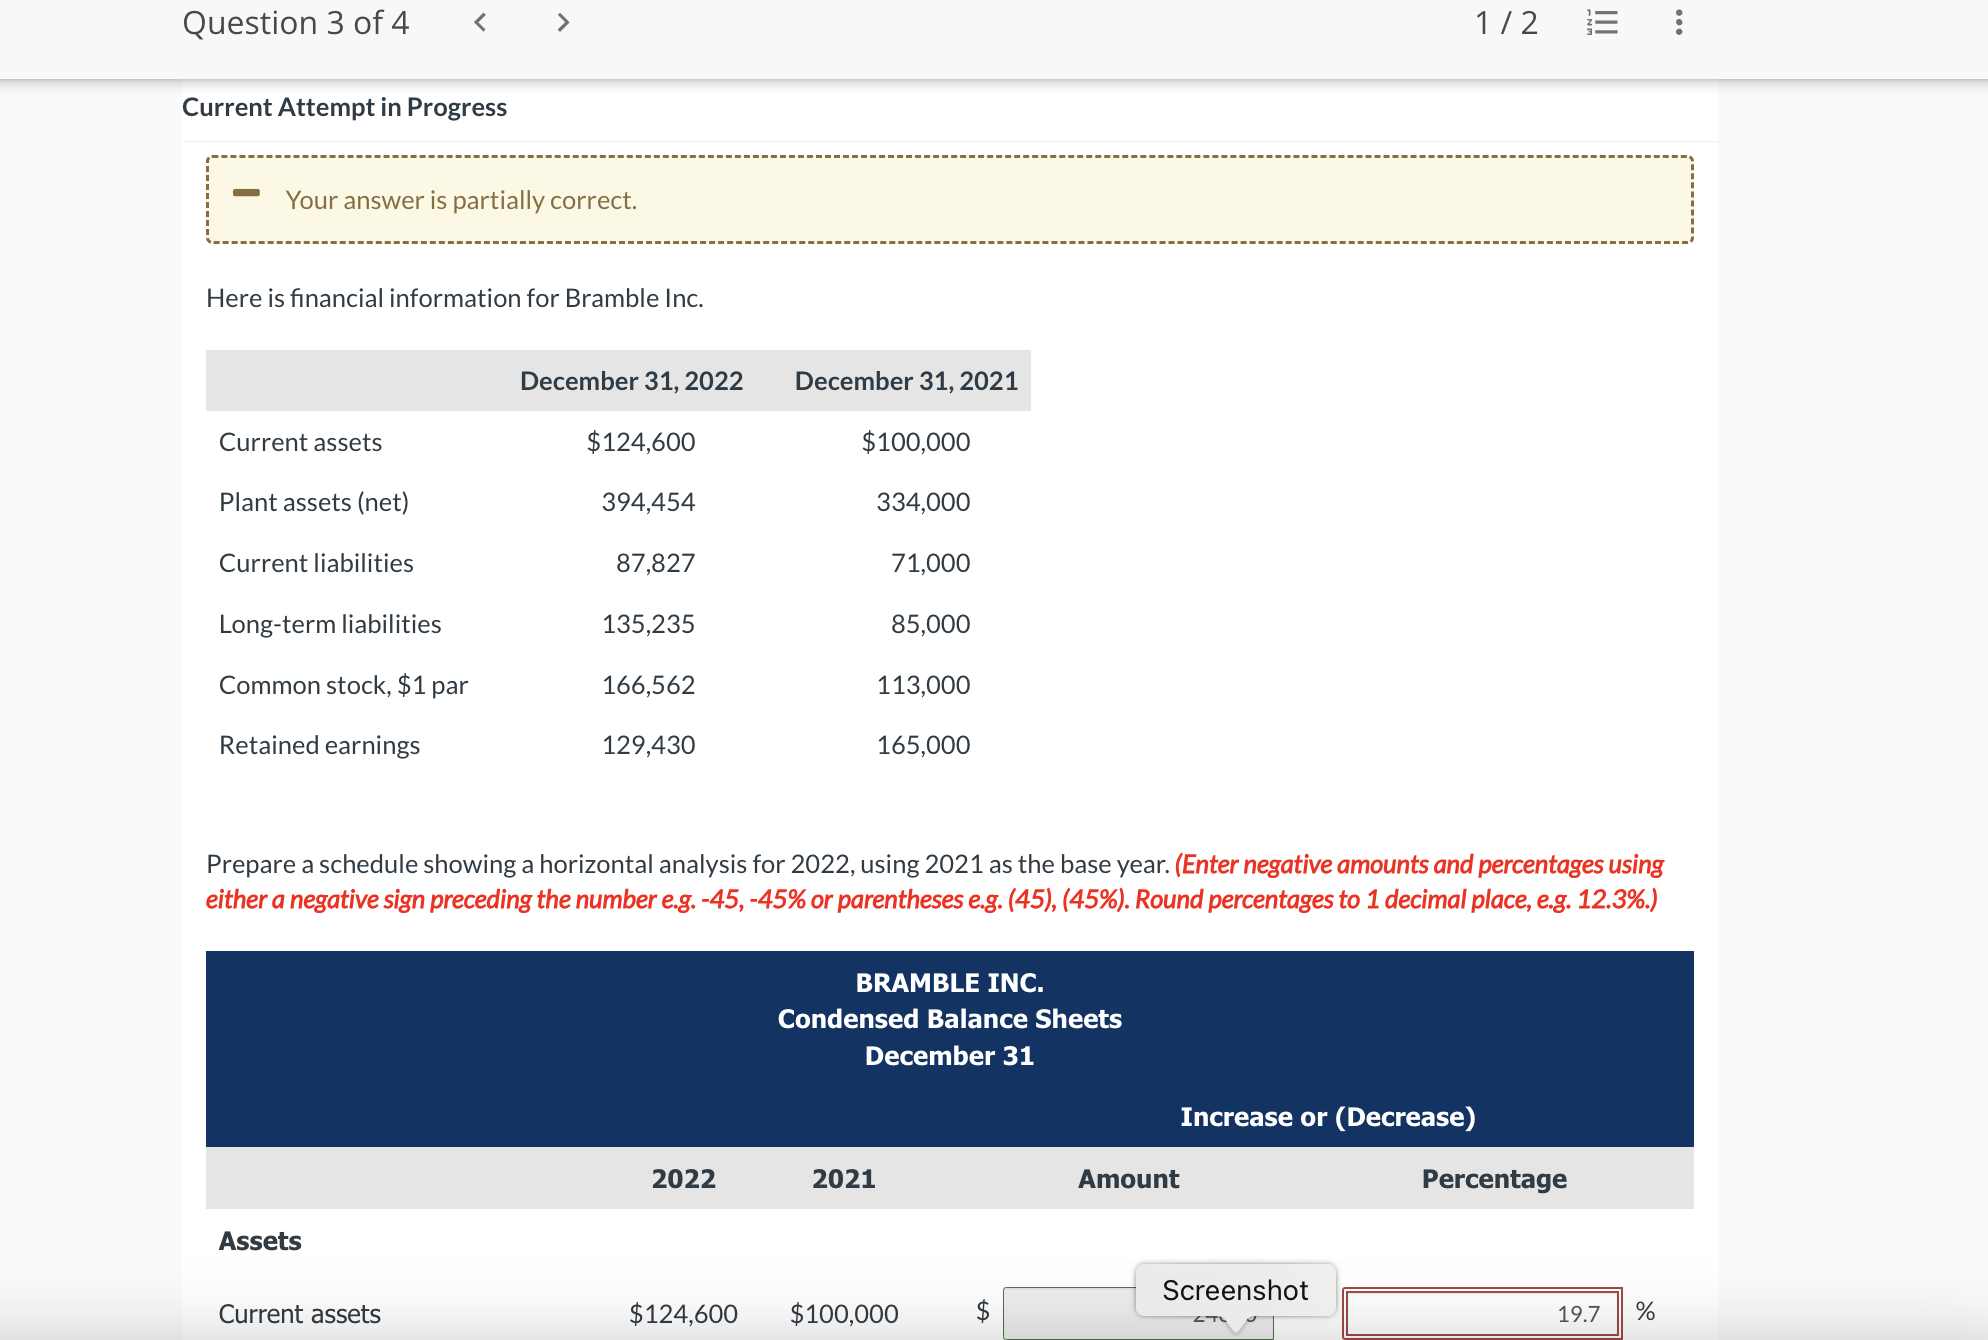Click the Screenshot tooltip label
The image size is (1988, 1340).
coord(1235,1290)
